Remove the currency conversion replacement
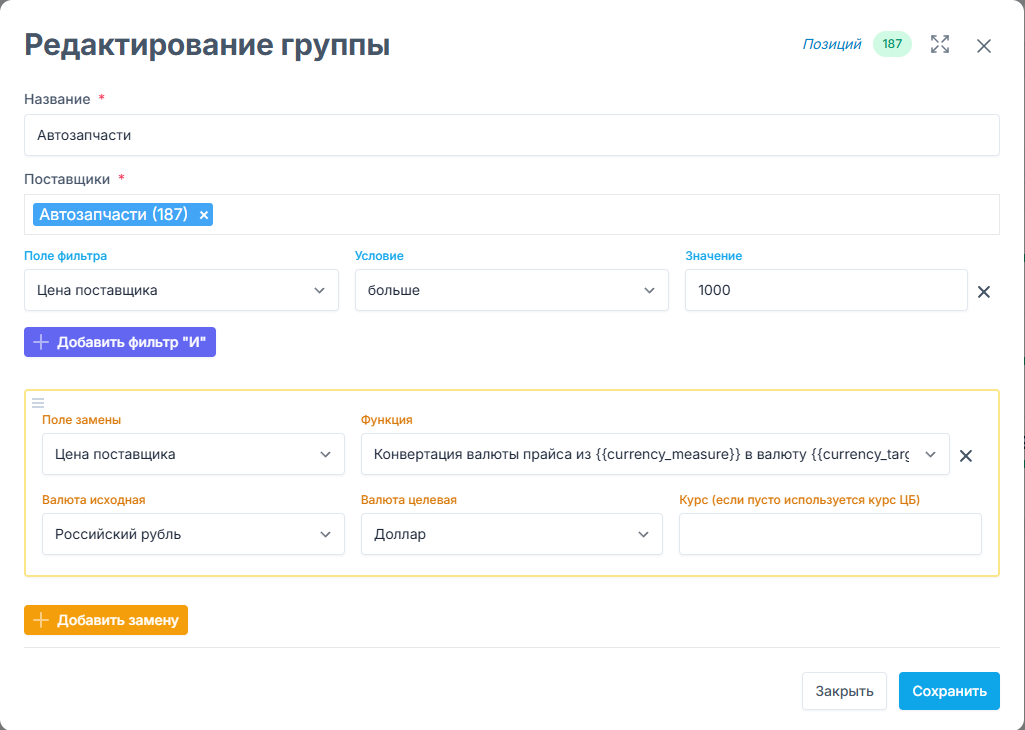 tap(966, 456)
